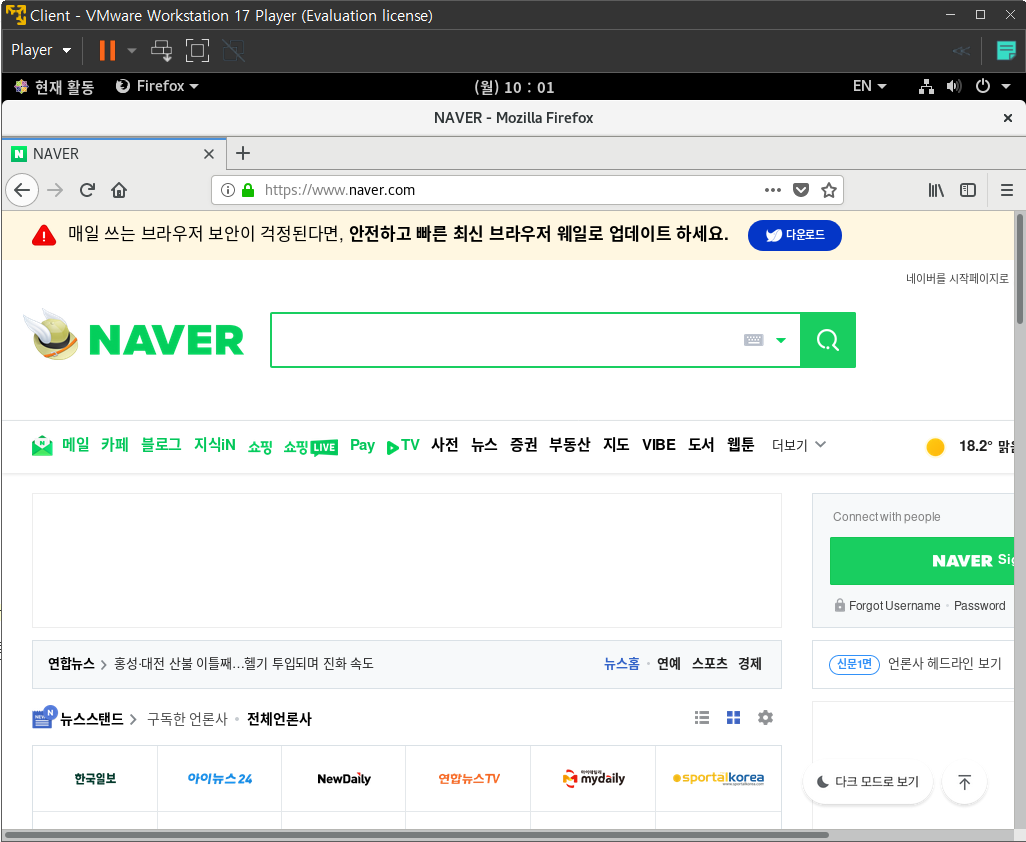Open the Firefox application menu in top bar
1026x842 pixels.
157,86
